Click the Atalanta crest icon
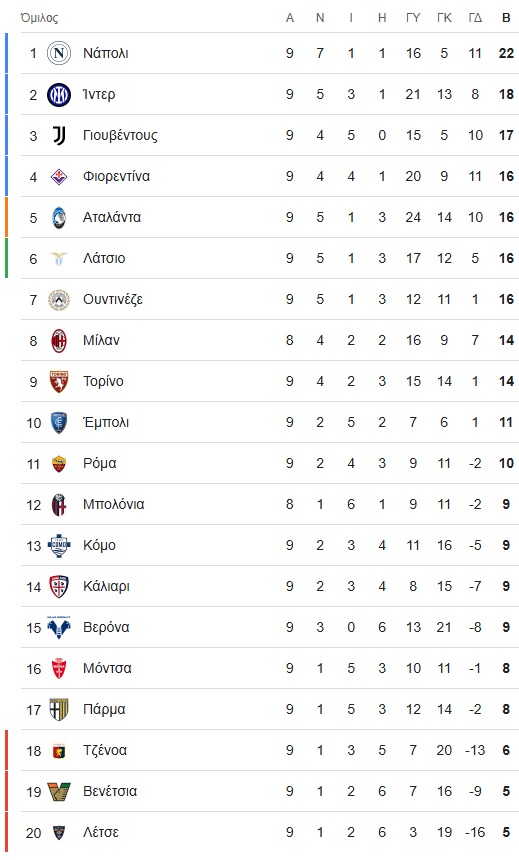Image resolution: width=519 pixels, height=860 pixels. click(59, 217)
